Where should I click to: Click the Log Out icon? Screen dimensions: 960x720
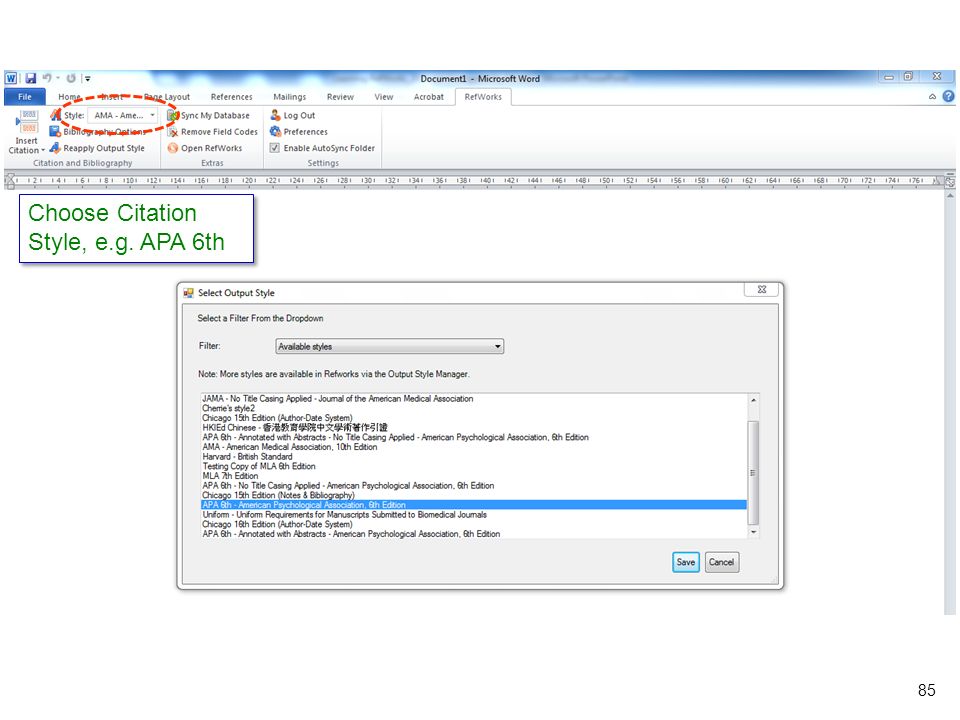(x=276, y=115)
